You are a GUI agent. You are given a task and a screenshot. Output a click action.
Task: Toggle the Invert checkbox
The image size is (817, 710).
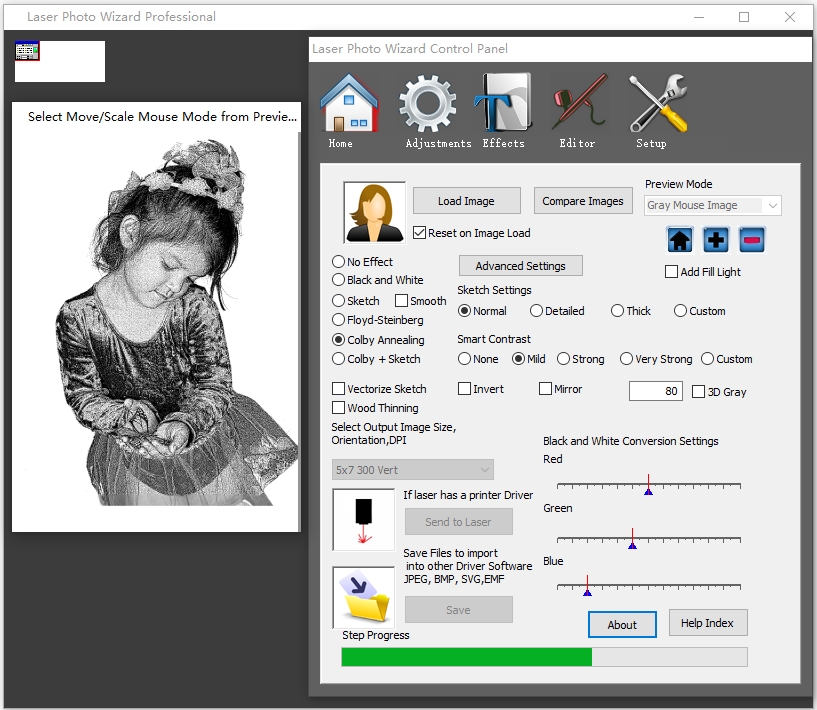(x=465, y=389)
